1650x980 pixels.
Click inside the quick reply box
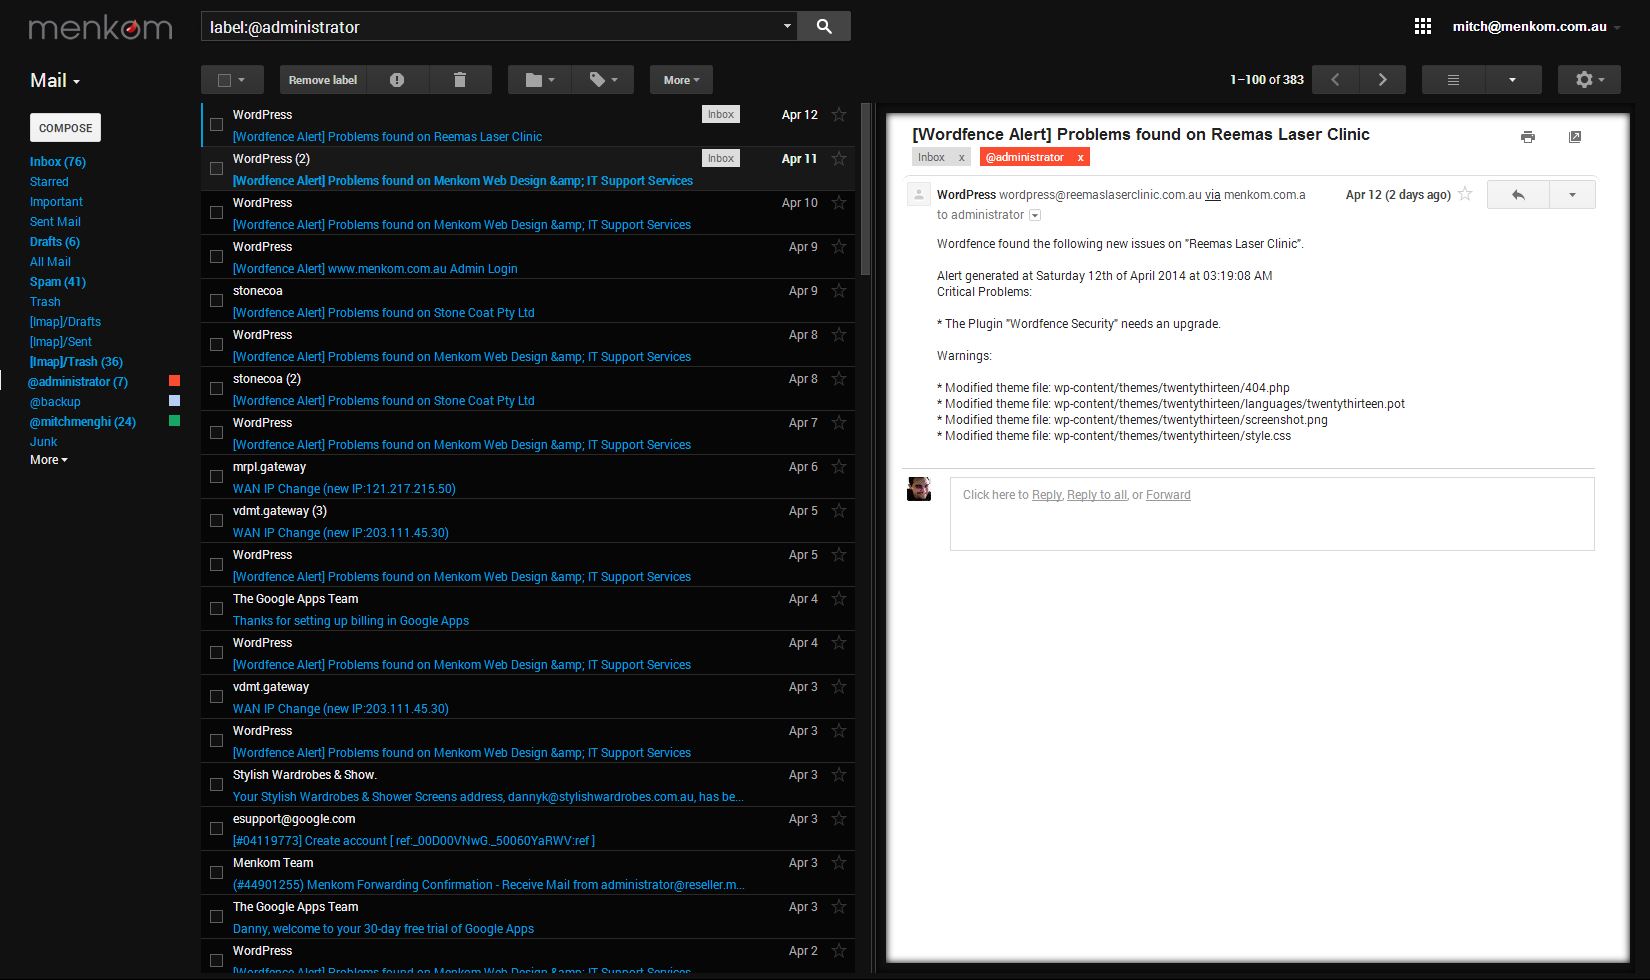tap(1272, 514)
